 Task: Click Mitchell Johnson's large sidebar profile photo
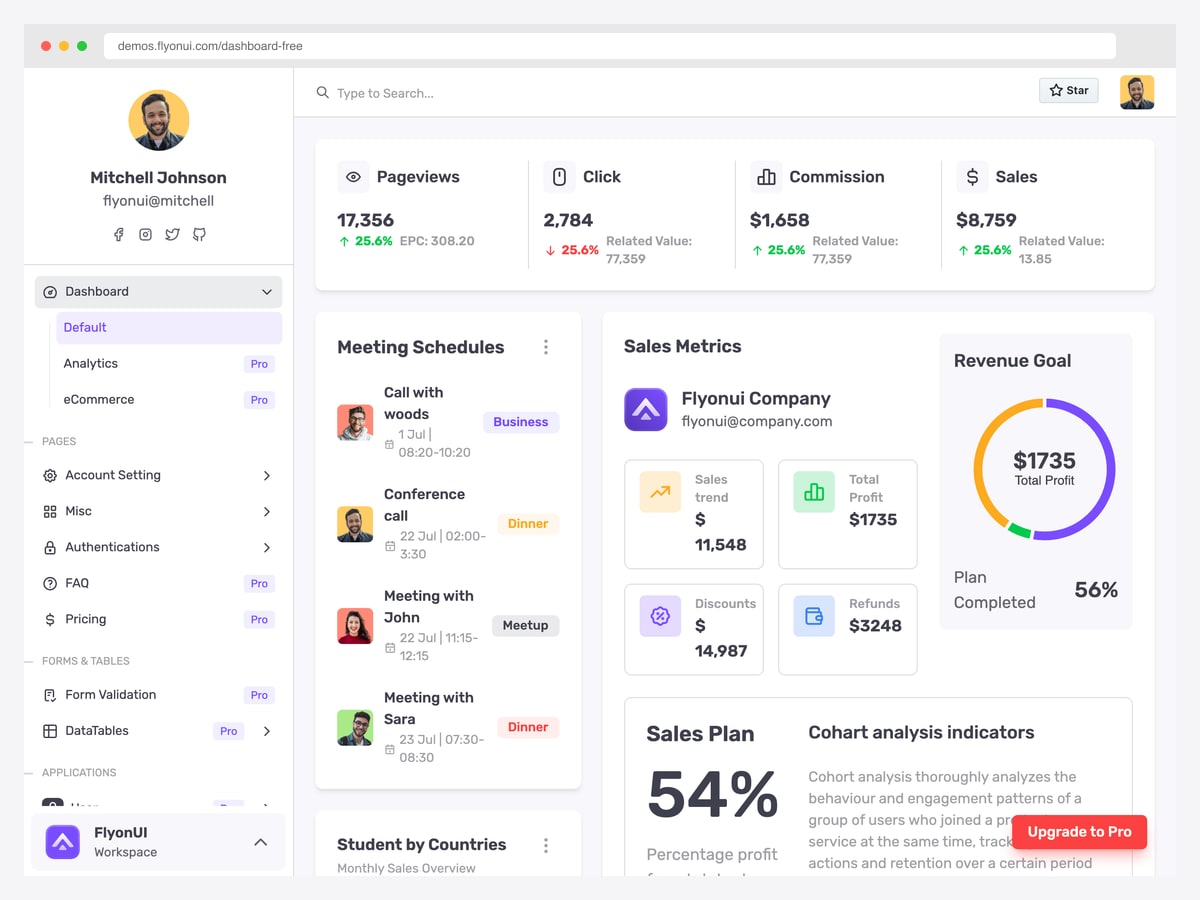(159, 120)
